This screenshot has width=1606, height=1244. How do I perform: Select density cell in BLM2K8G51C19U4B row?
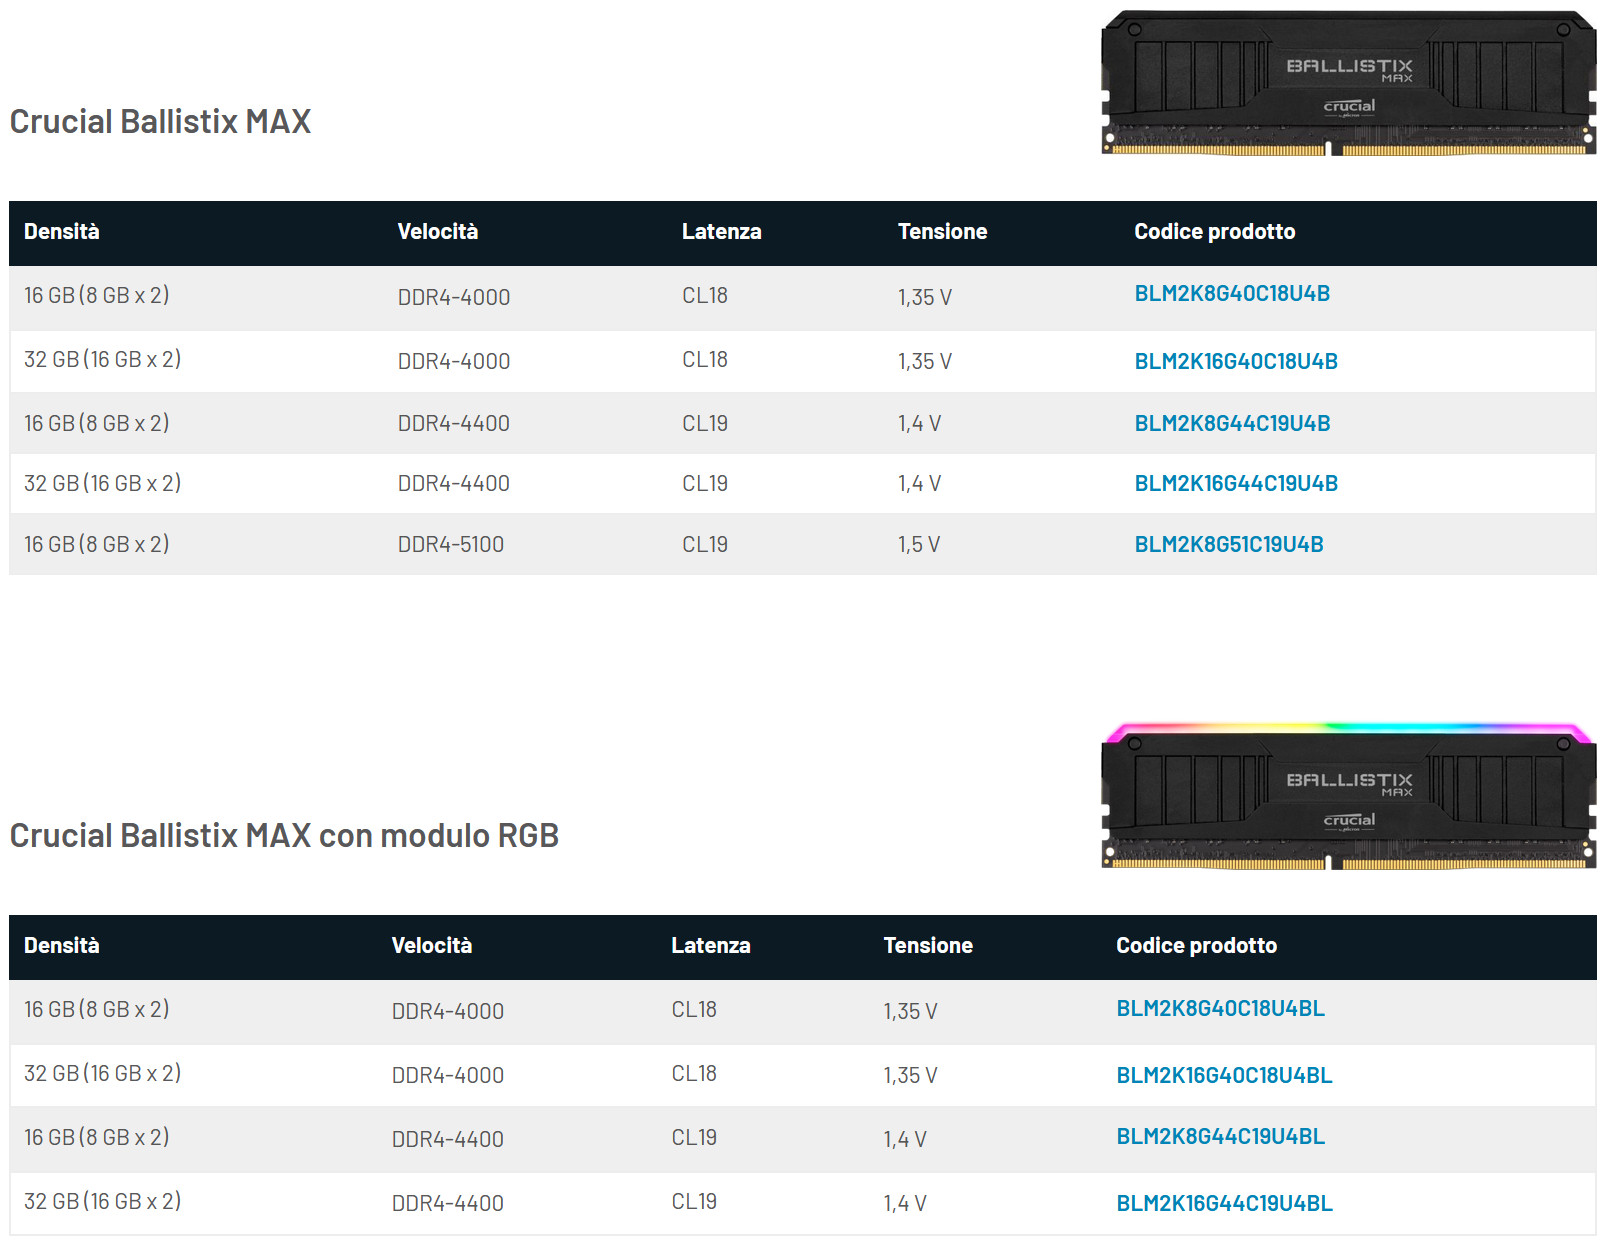coord(97,545)
